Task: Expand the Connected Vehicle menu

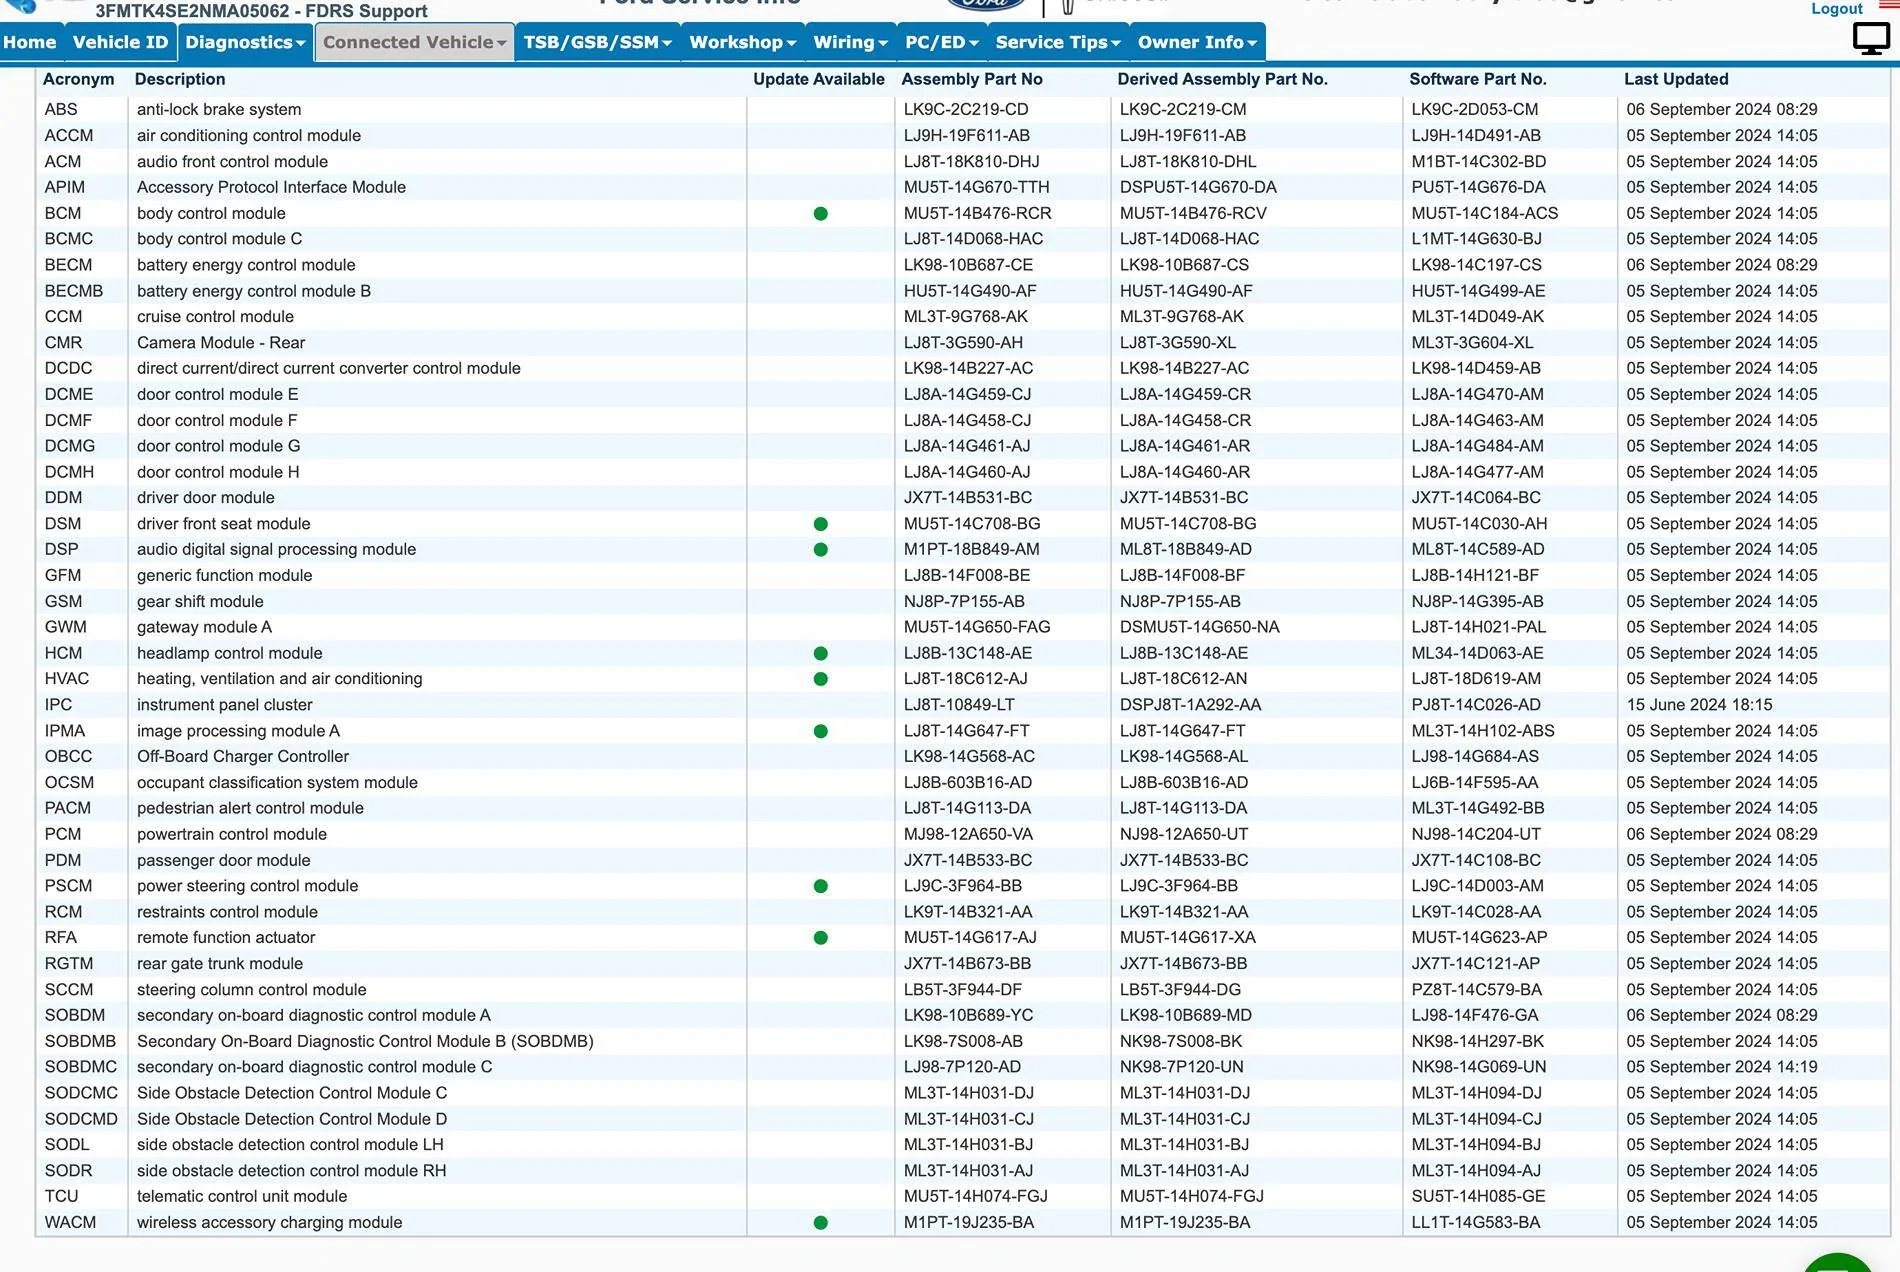Action: coord(414,42)
